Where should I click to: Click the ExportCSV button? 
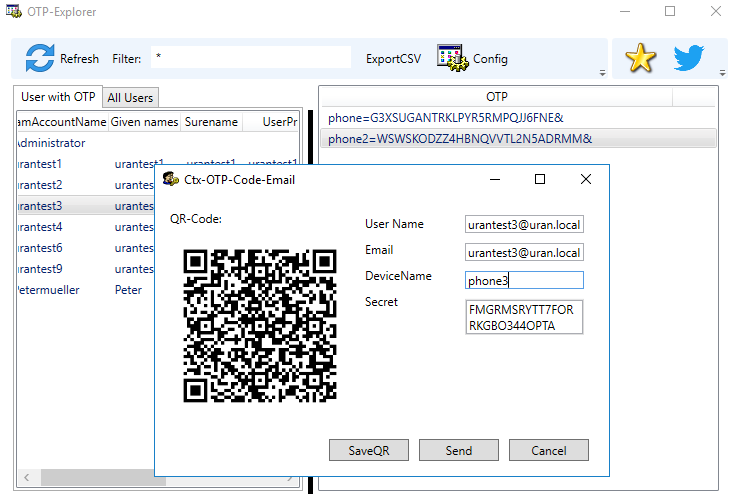(x=393, y=59)
